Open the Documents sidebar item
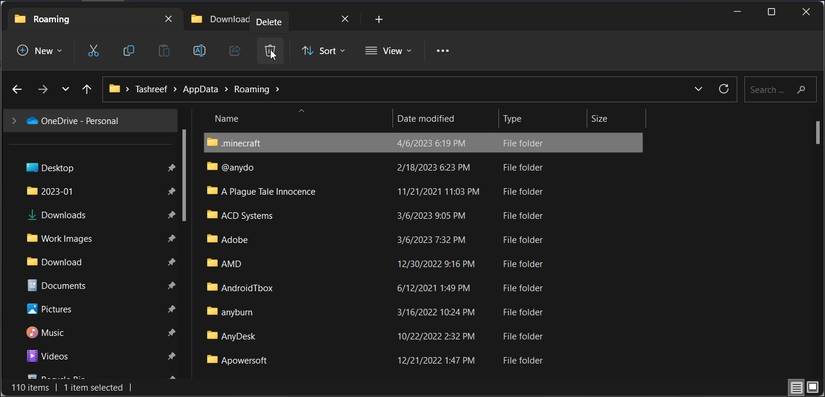 click(x=63, y=286)
